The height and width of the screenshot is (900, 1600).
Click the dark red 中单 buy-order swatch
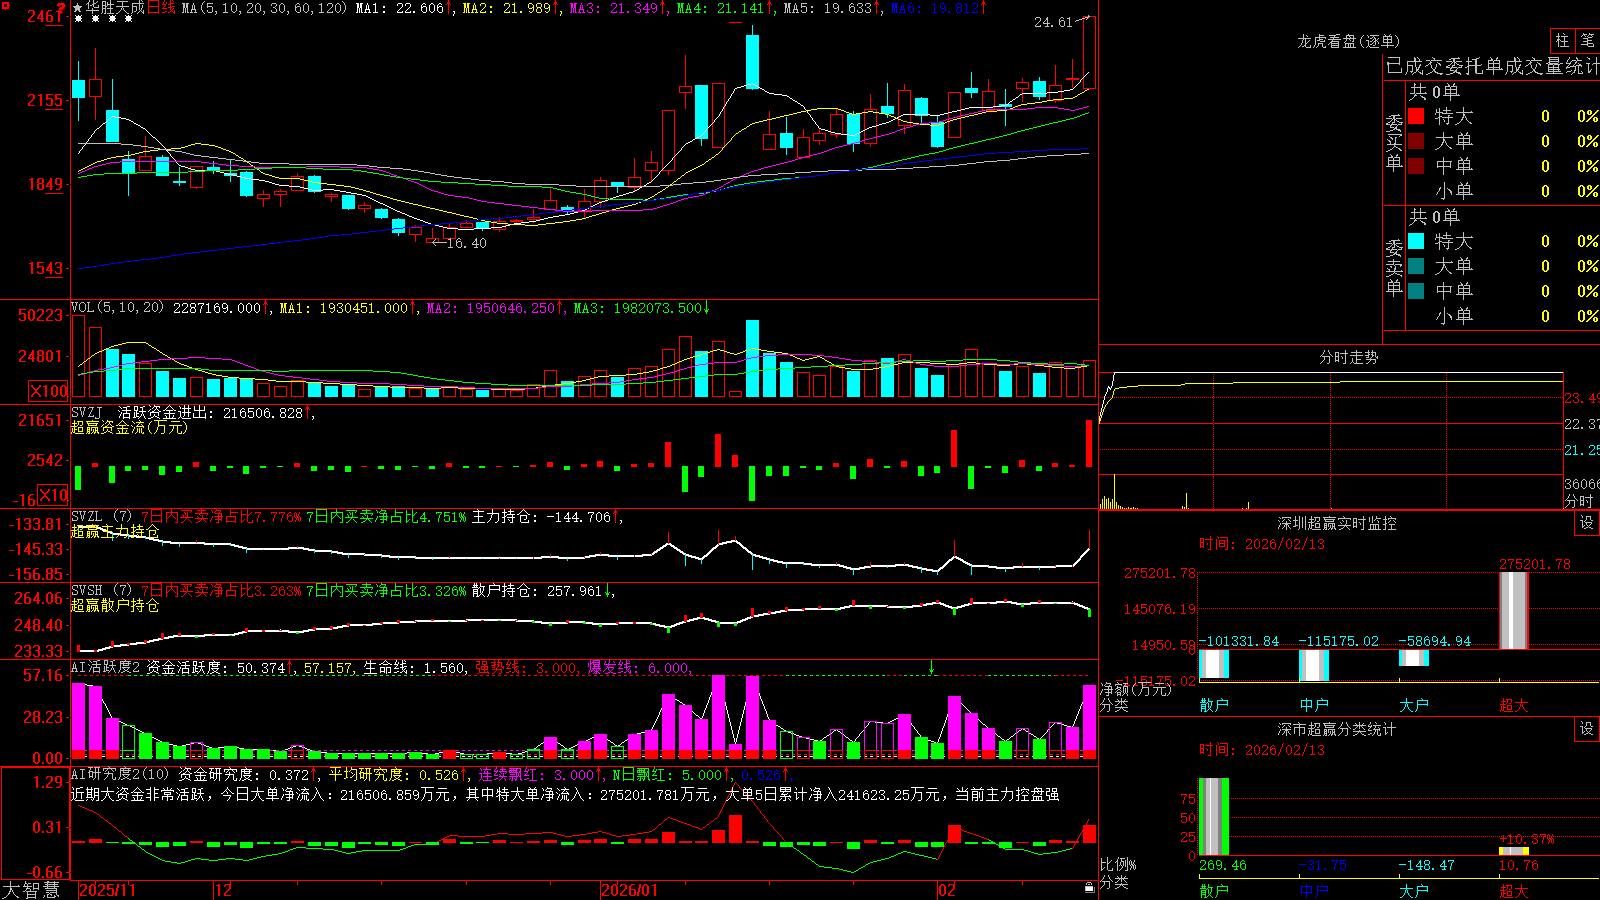pyautogui.click(x=1416, y=166)
